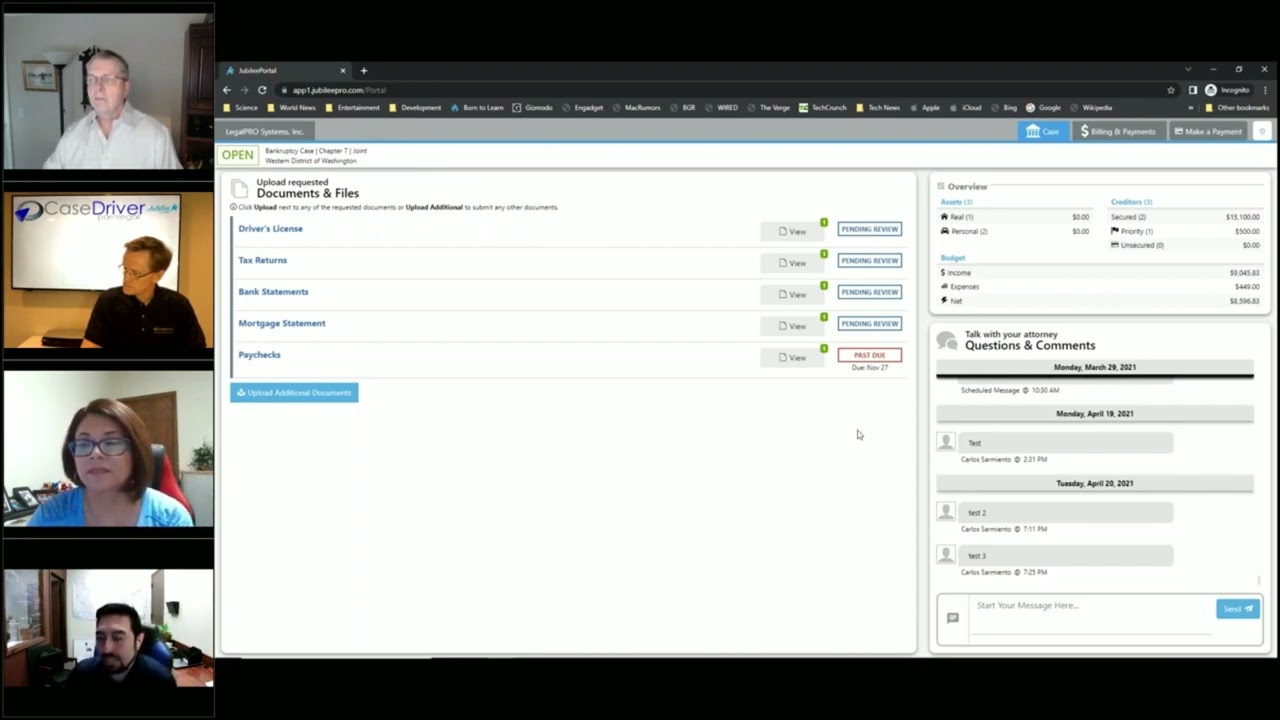This screenshot has height=720, width=1280.
Task: Show more bookmarks chevron
Action: (x=1190, y=108)
